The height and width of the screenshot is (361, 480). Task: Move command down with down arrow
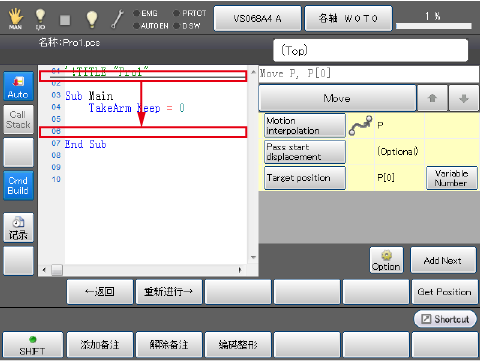[464, 98]
